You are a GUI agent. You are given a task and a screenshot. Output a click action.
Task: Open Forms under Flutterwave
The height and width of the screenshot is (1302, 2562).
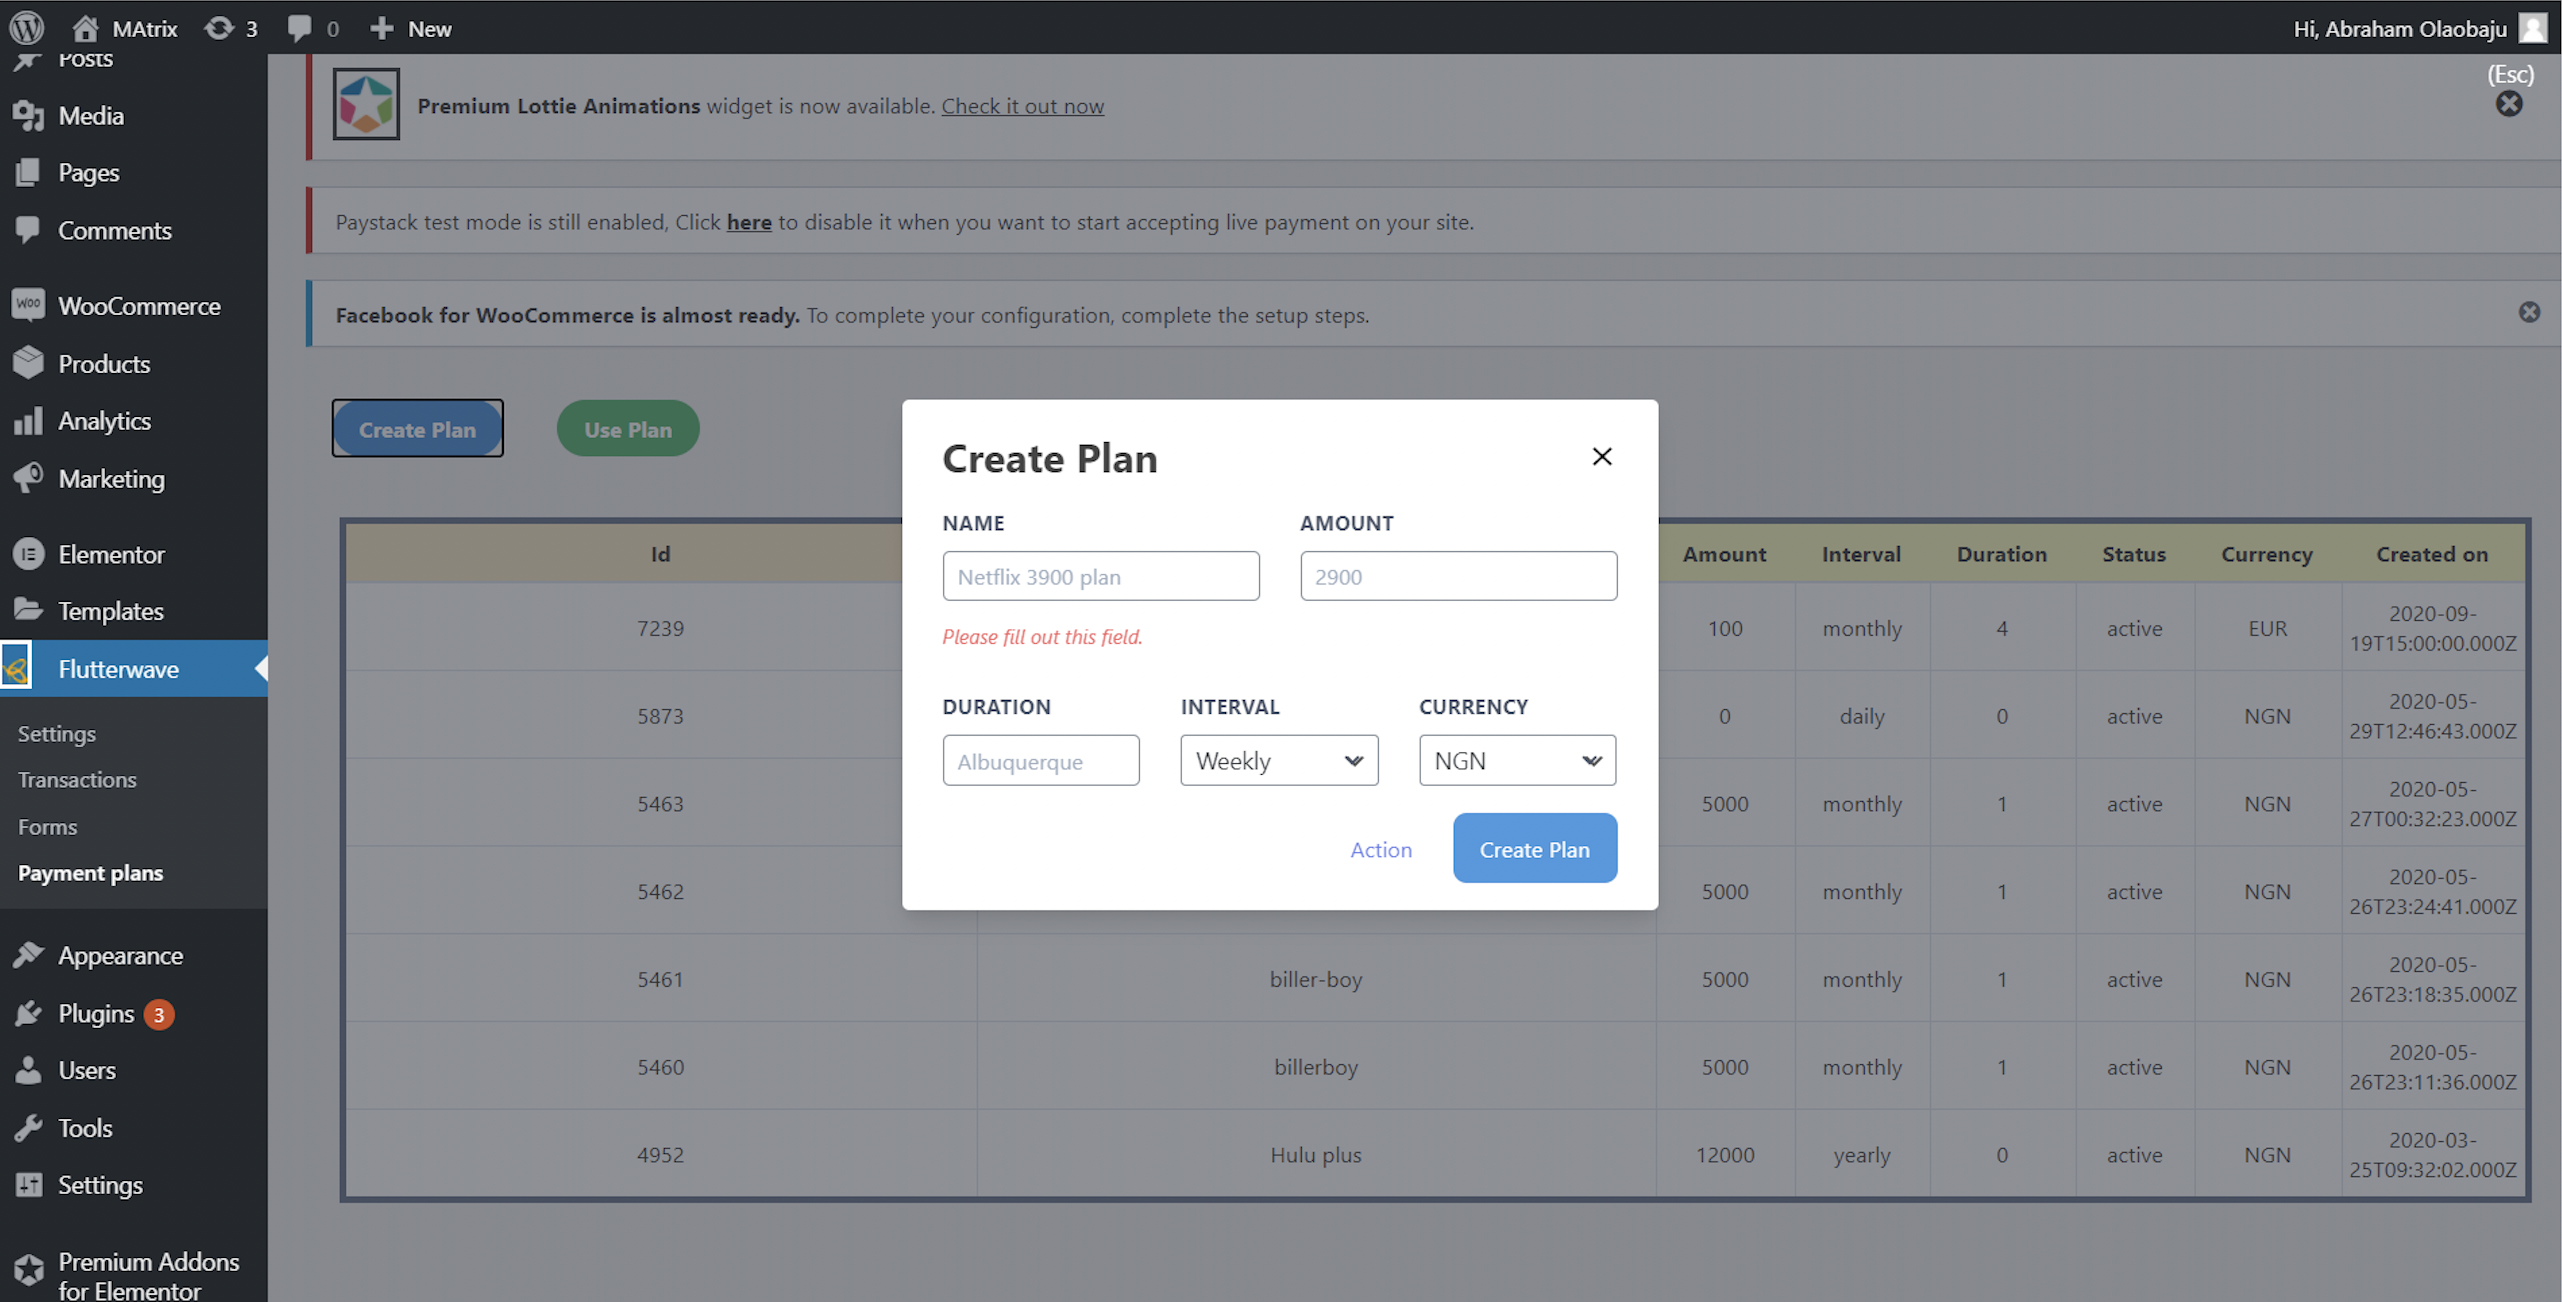click(47, 826)
